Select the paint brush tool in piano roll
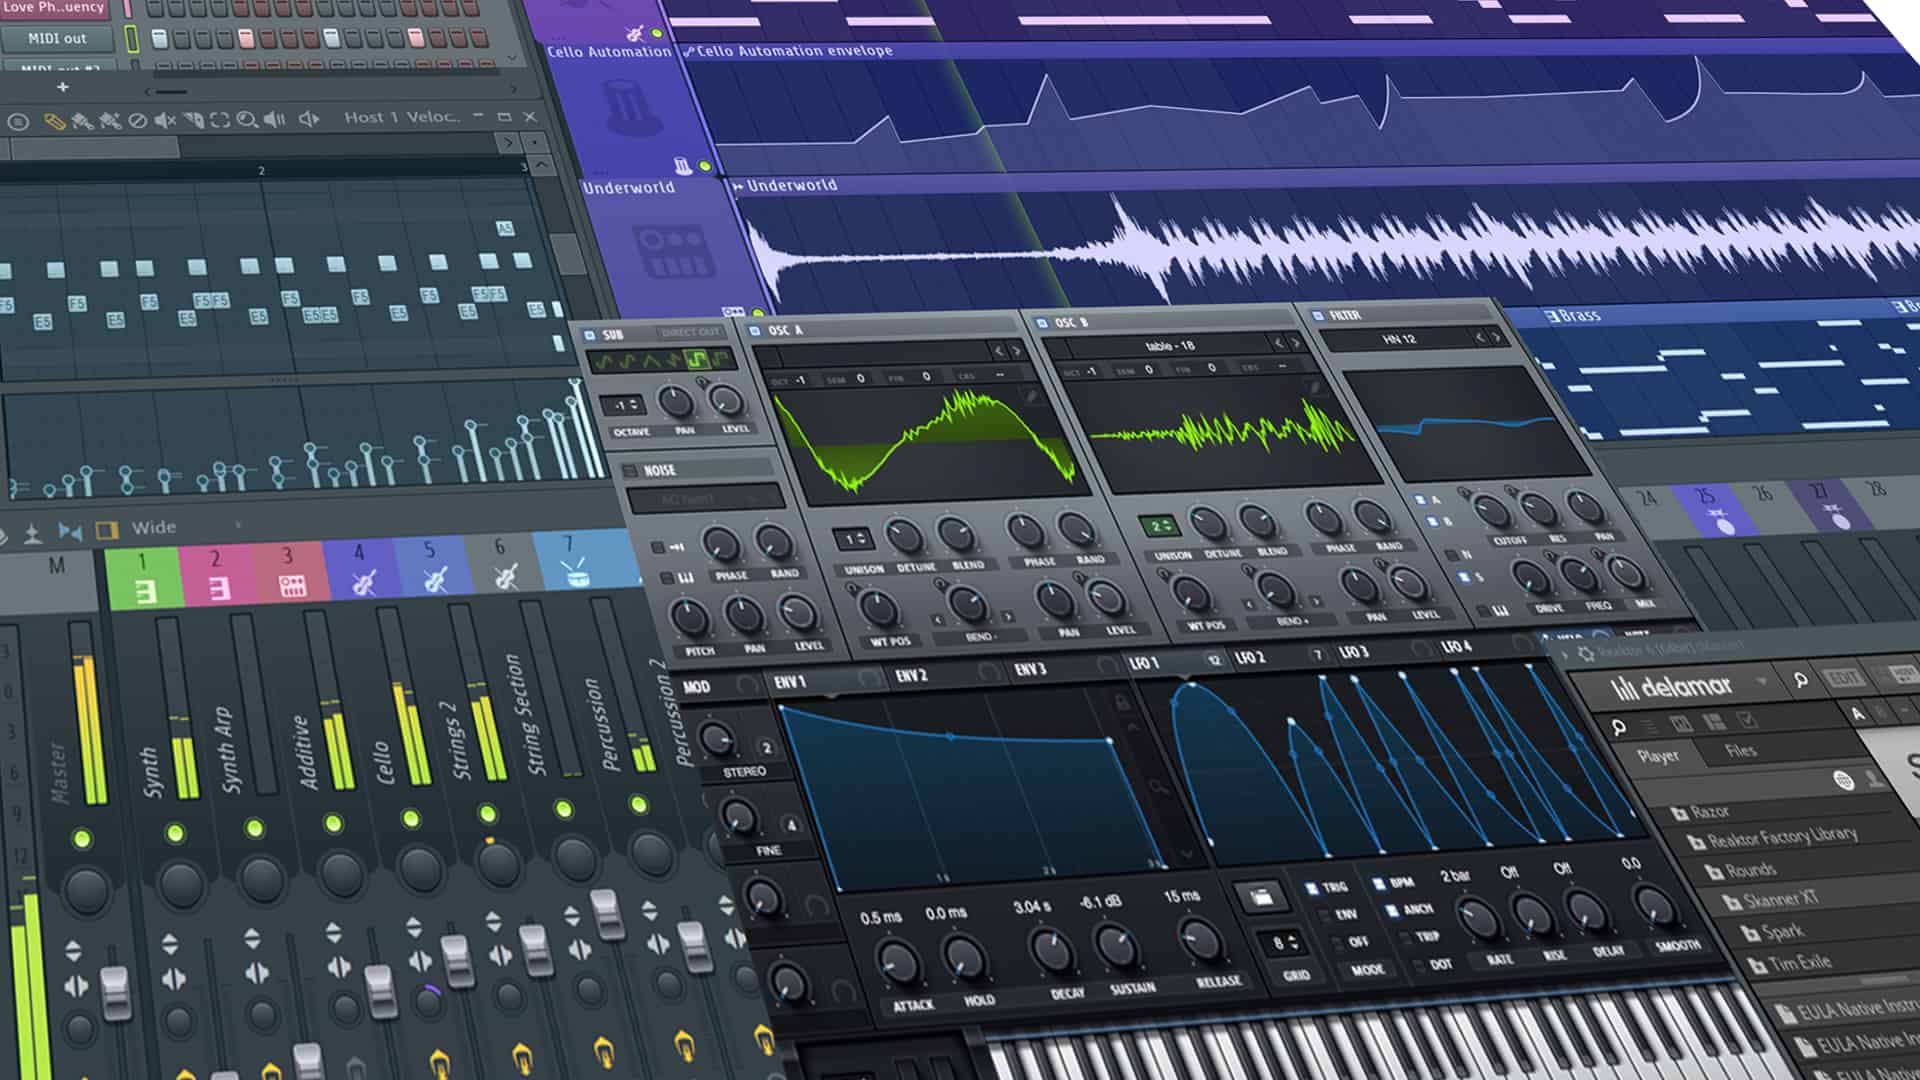The height and width of the screenshot is (1080, 1920). [83, 122]
